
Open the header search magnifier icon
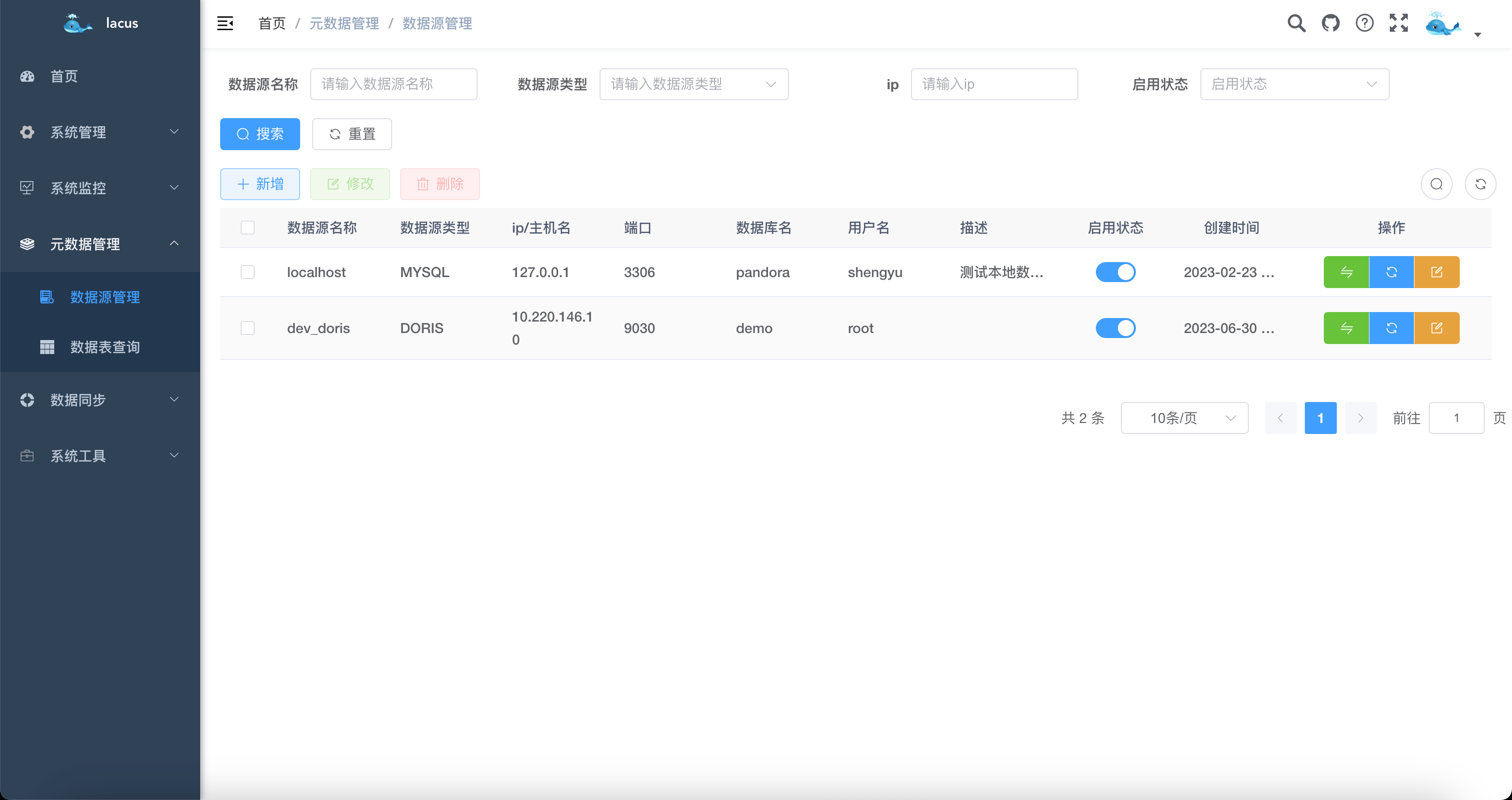[x=1296, y=23]
